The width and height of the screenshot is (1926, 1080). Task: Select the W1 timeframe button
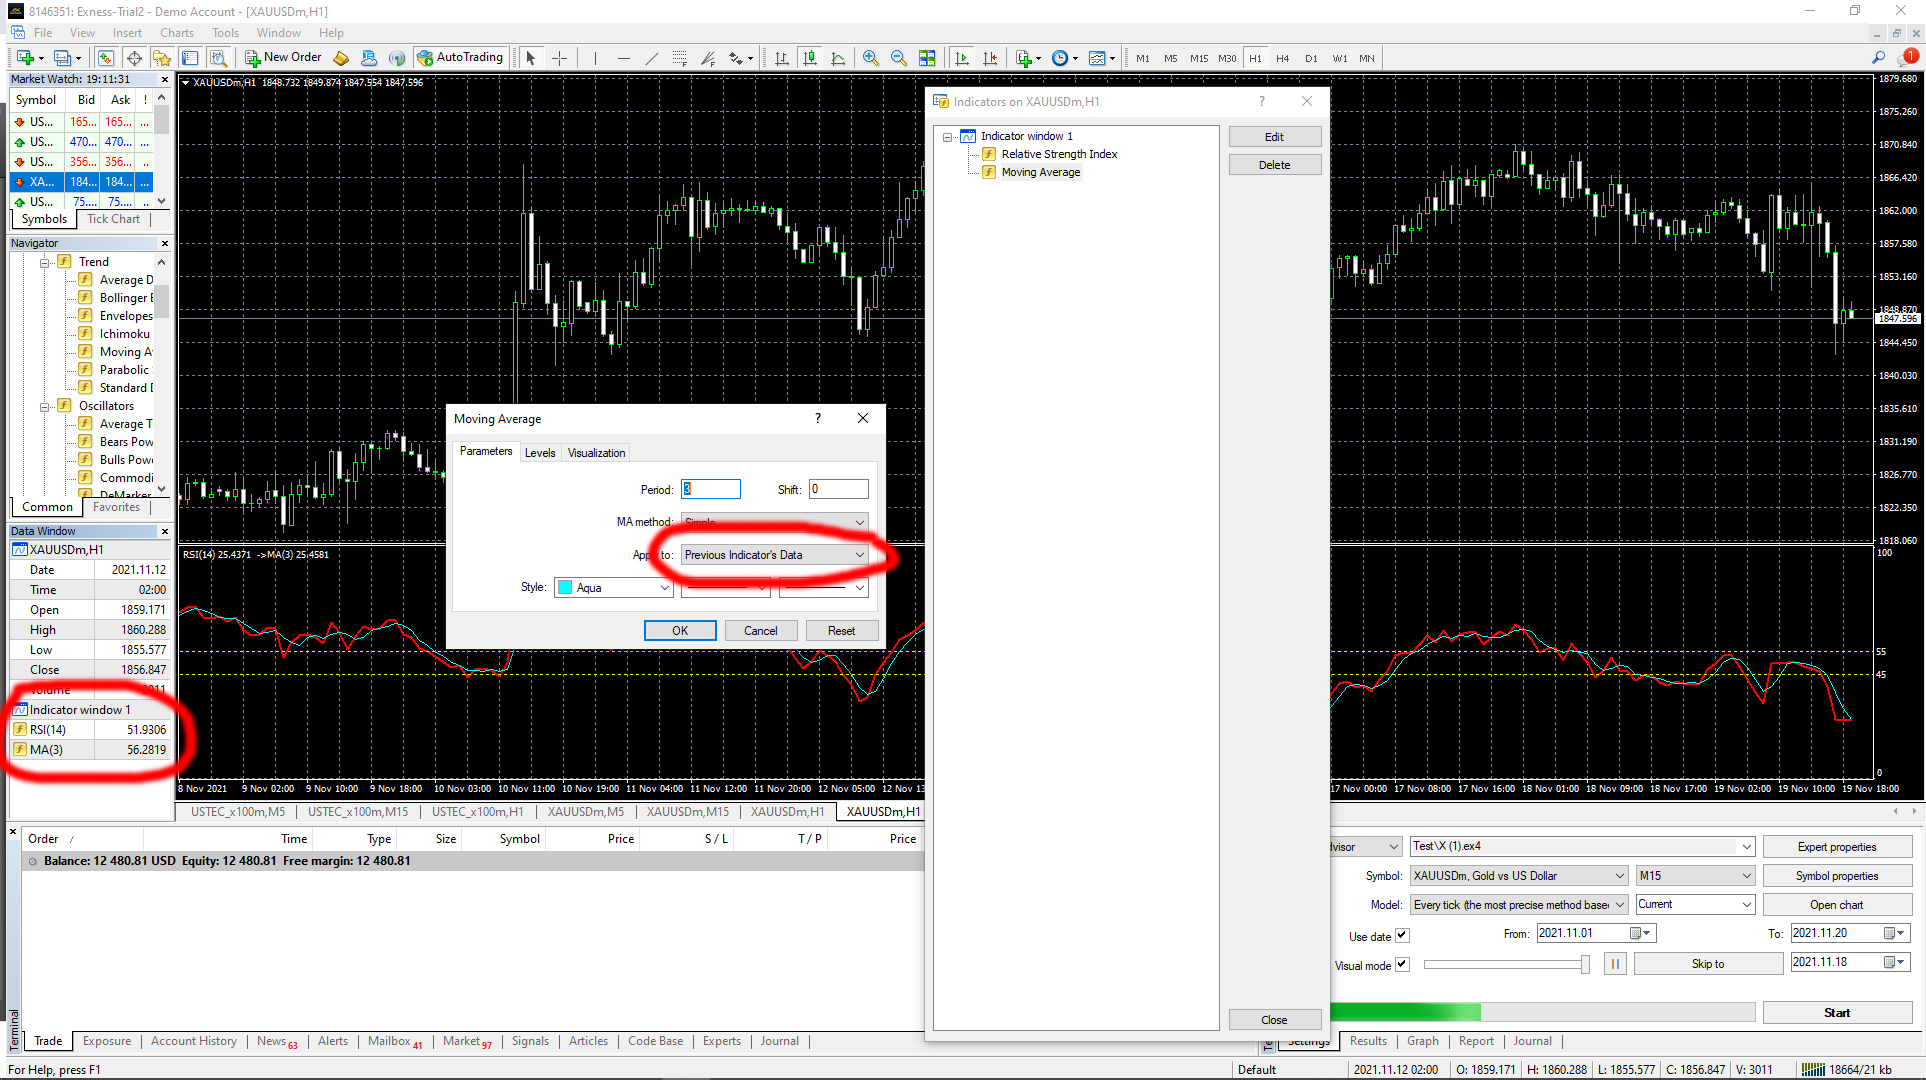1339,58
